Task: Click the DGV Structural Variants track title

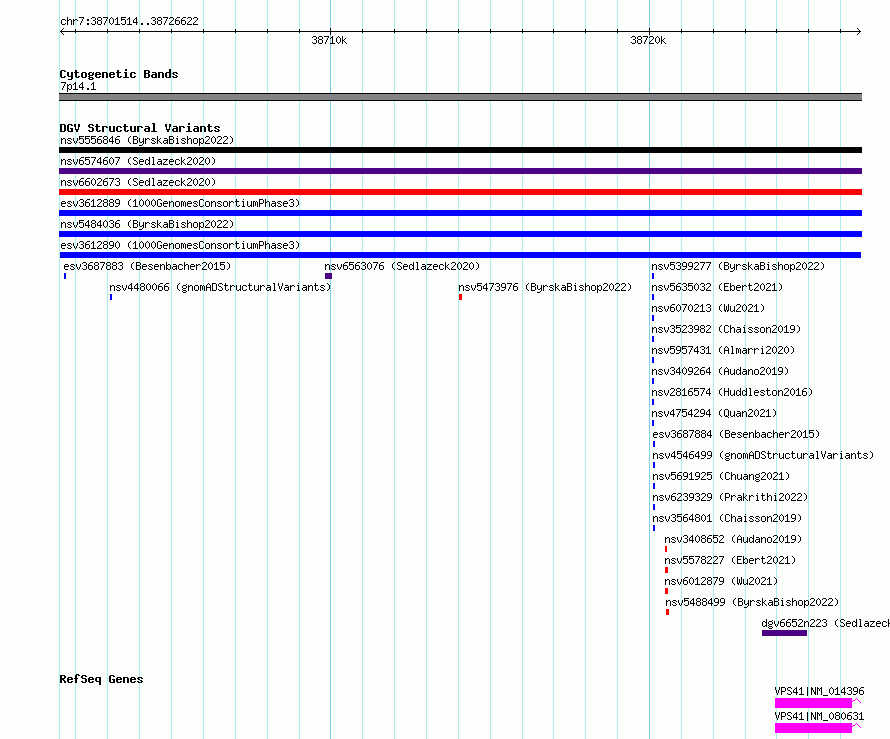Action: pos(140,128)
